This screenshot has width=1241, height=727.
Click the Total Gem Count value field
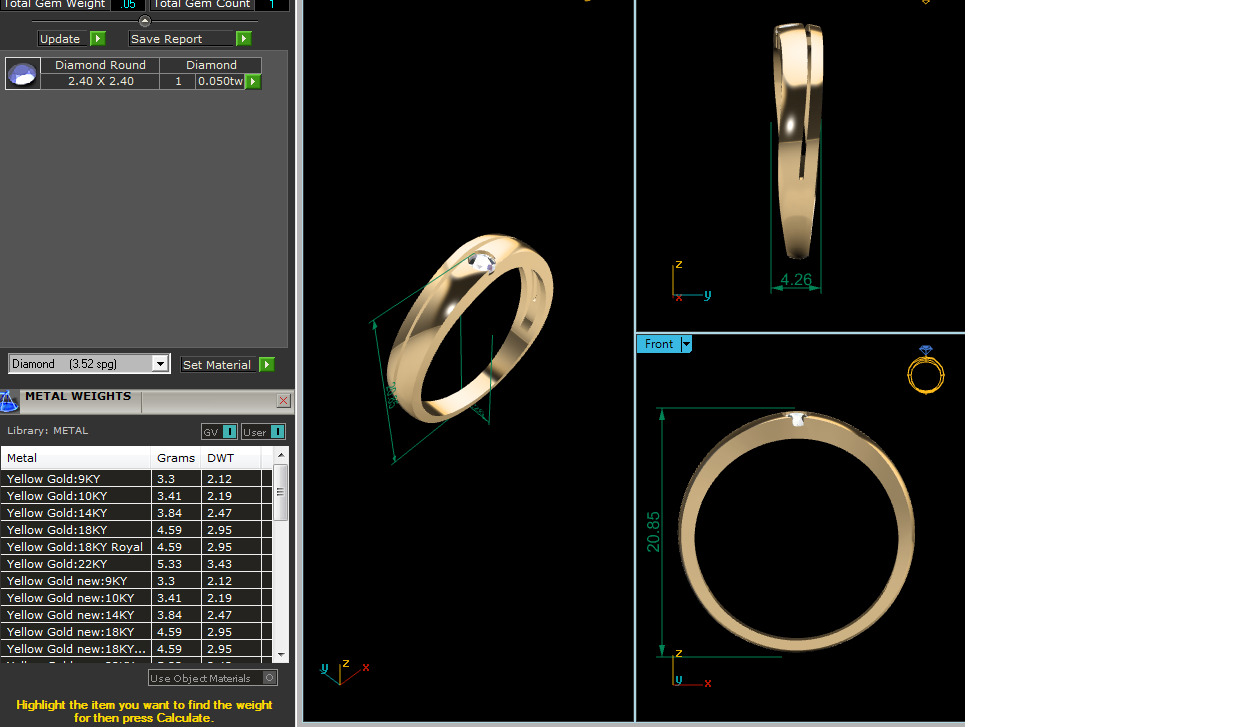tap(271, 5)
